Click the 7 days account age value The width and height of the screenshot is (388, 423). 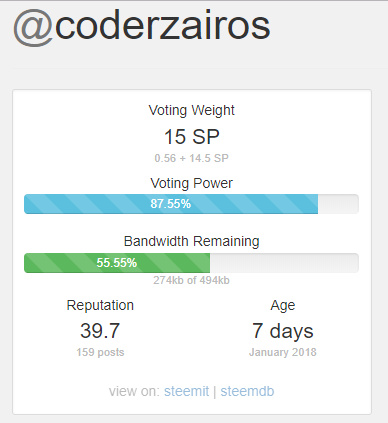(283, 331)
